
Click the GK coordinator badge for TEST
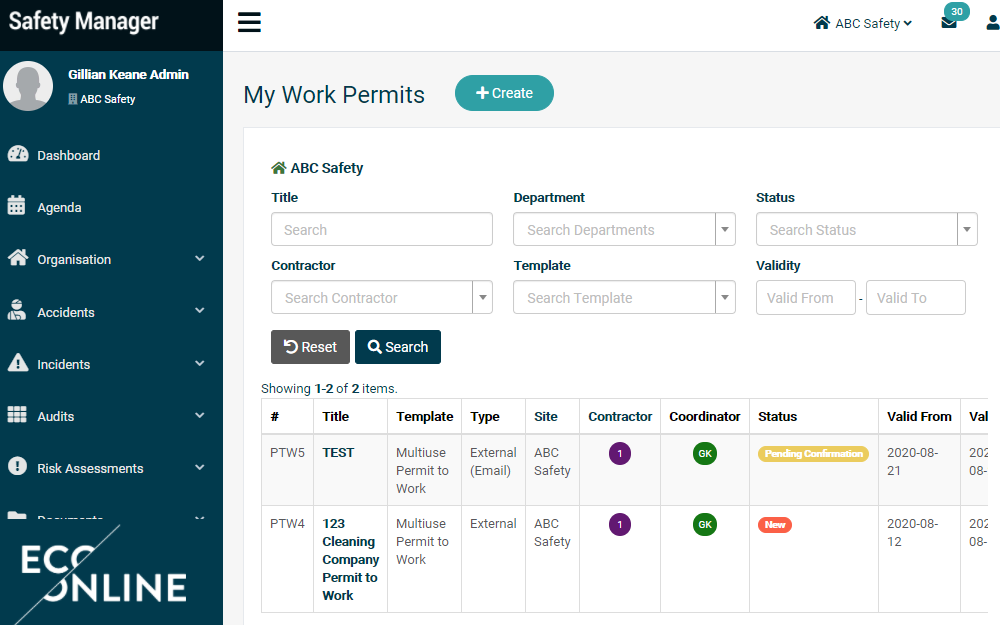click(x=705, y=453)
